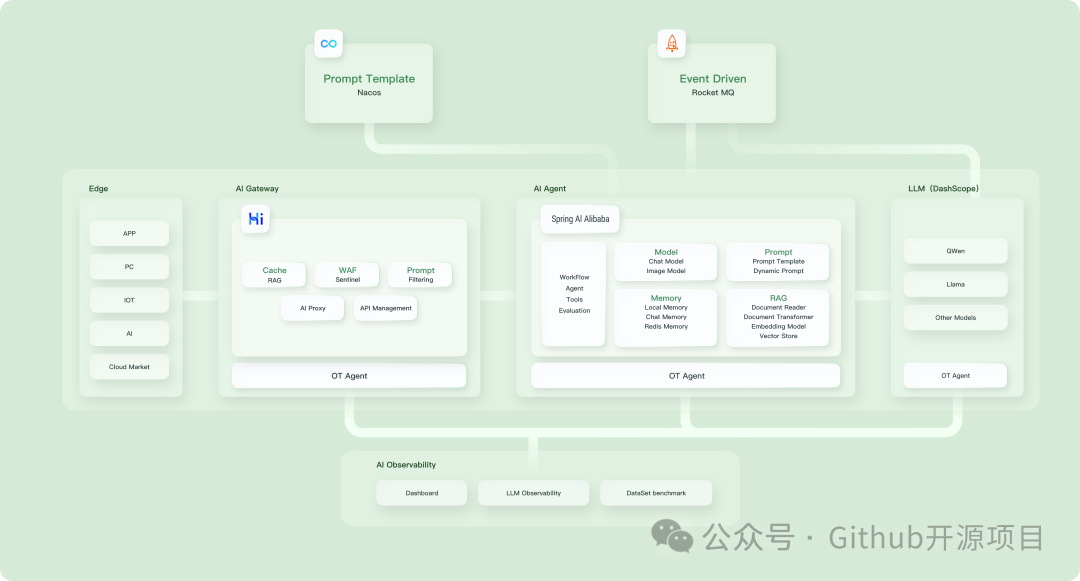
Task: Click the Document Reader line
Action: click(x=778, y=308)
